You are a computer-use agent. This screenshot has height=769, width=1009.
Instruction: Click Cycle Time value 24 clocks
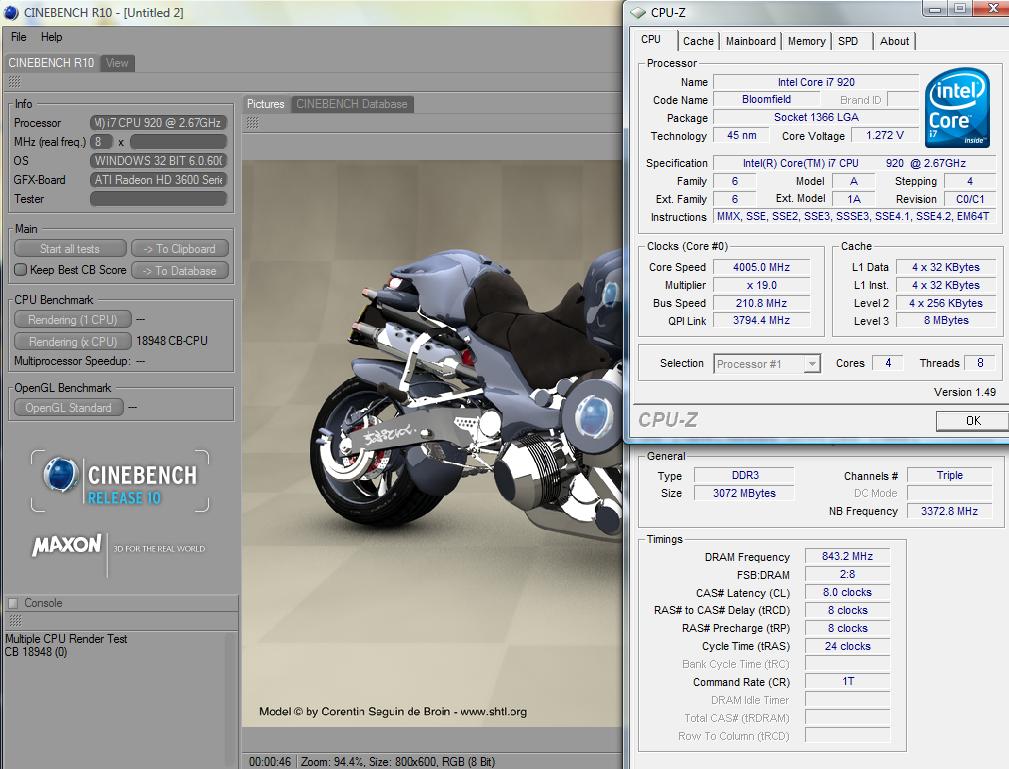click(x=847, y=646)
